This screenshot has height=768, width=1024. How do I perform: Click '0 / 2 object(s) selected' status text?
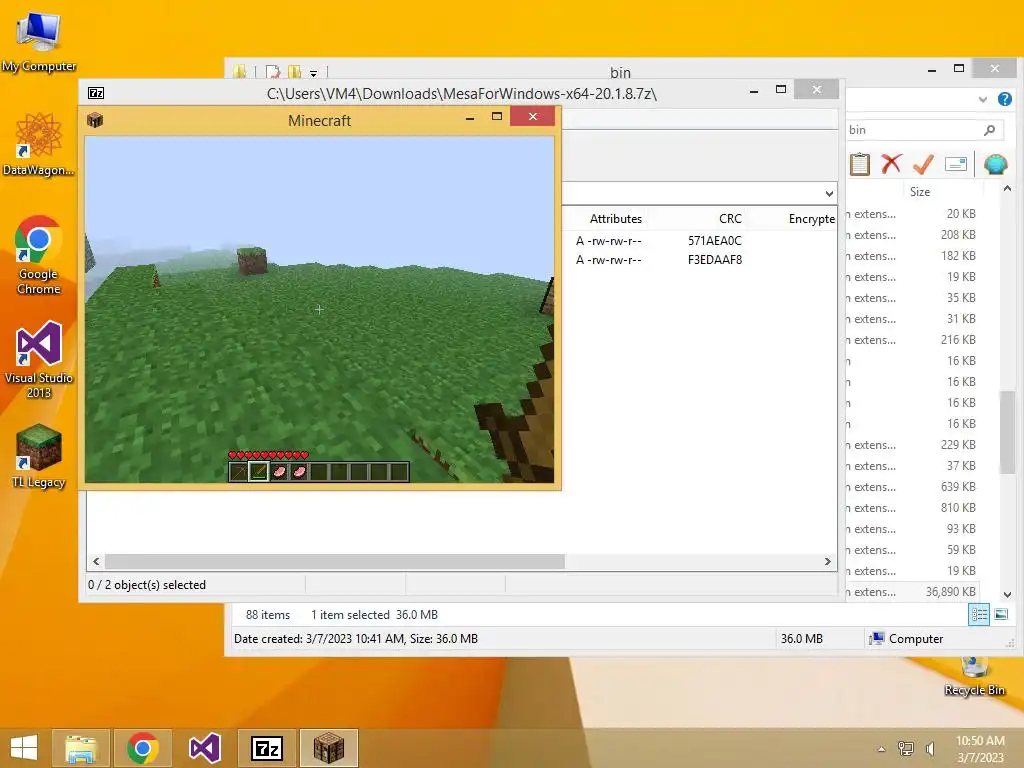tap(147, 585)
